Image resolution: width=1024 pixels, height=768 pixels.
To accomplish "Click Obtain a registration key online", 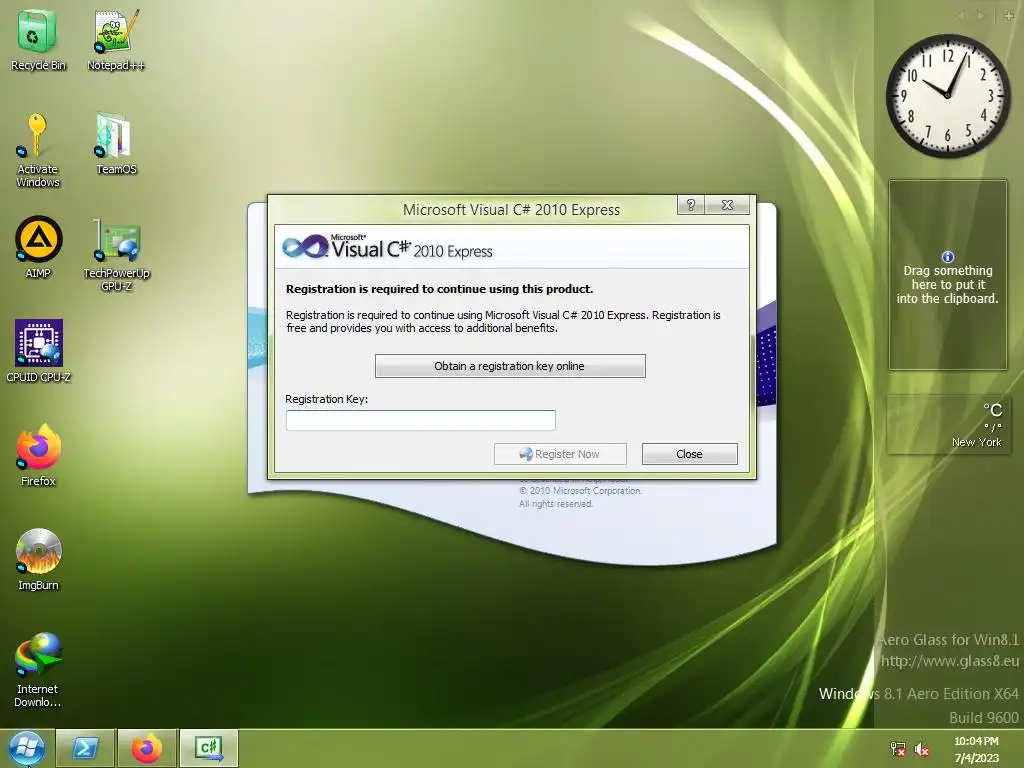I will [510, 366].
